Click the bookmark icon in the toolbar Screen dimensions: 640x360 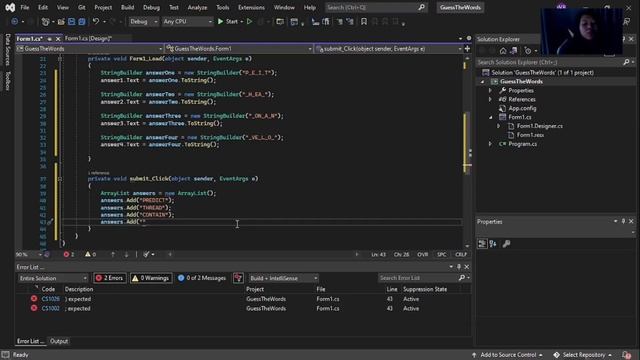coord(364,22)
